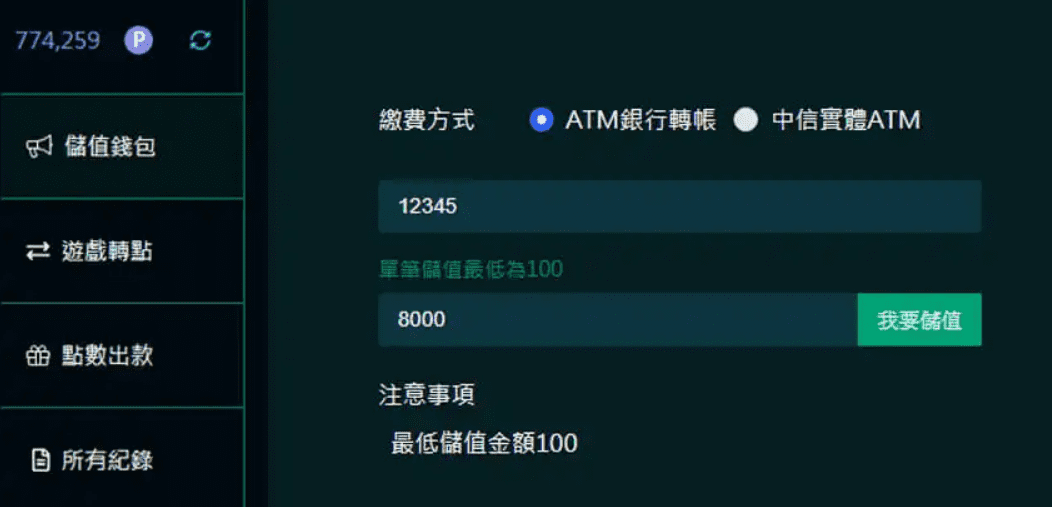This screenshot has height=507, width=1052.
Task: Click the green 單筆儲值最低為100 hint text
Action: coord(471,270)
